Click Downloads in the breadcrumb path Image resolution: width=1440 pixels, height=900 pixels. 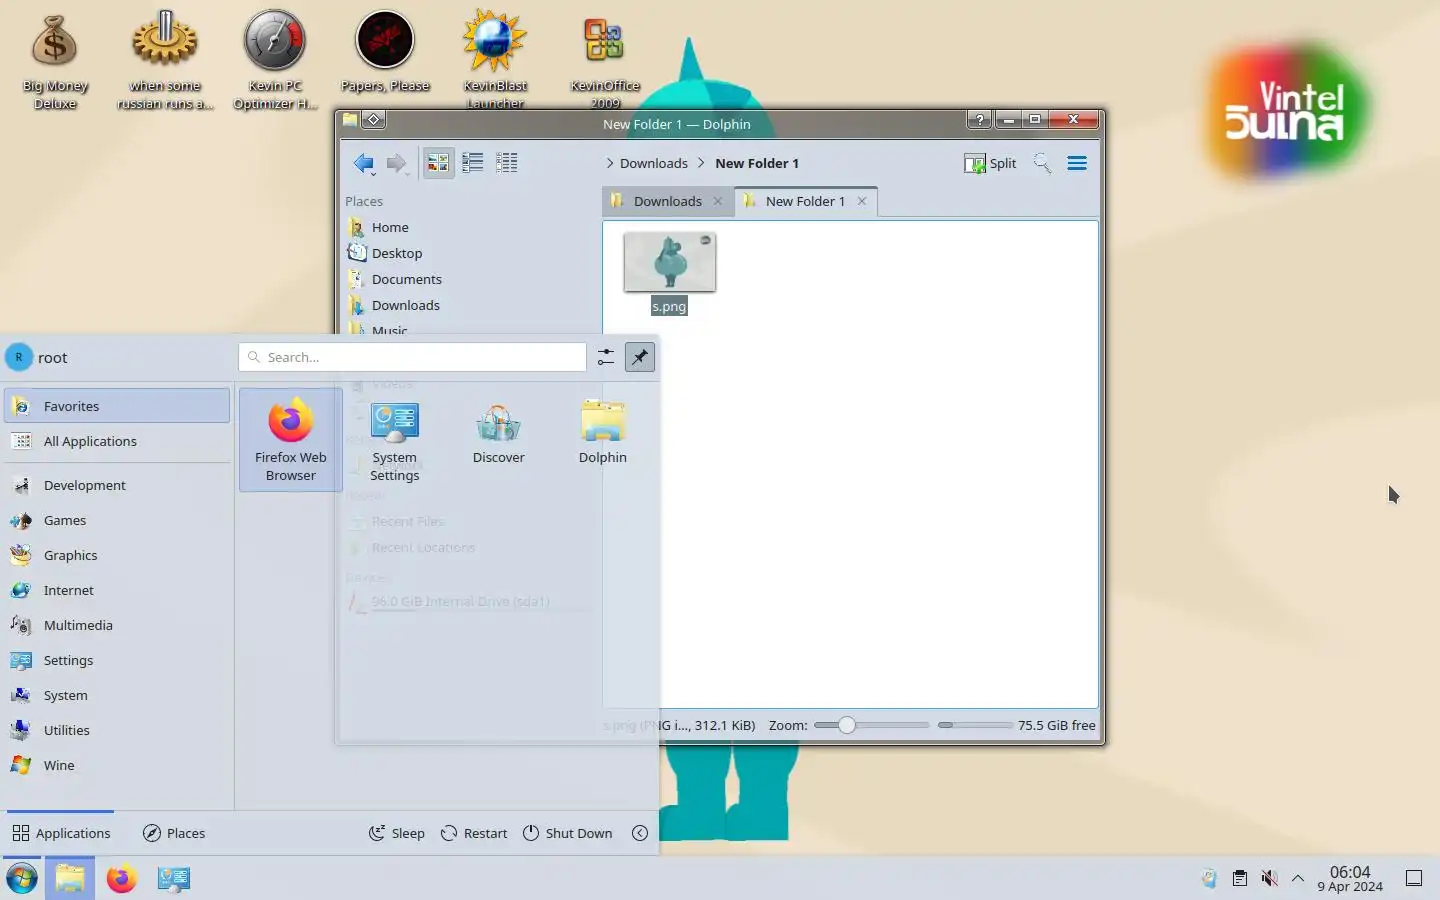pos(654,163)
